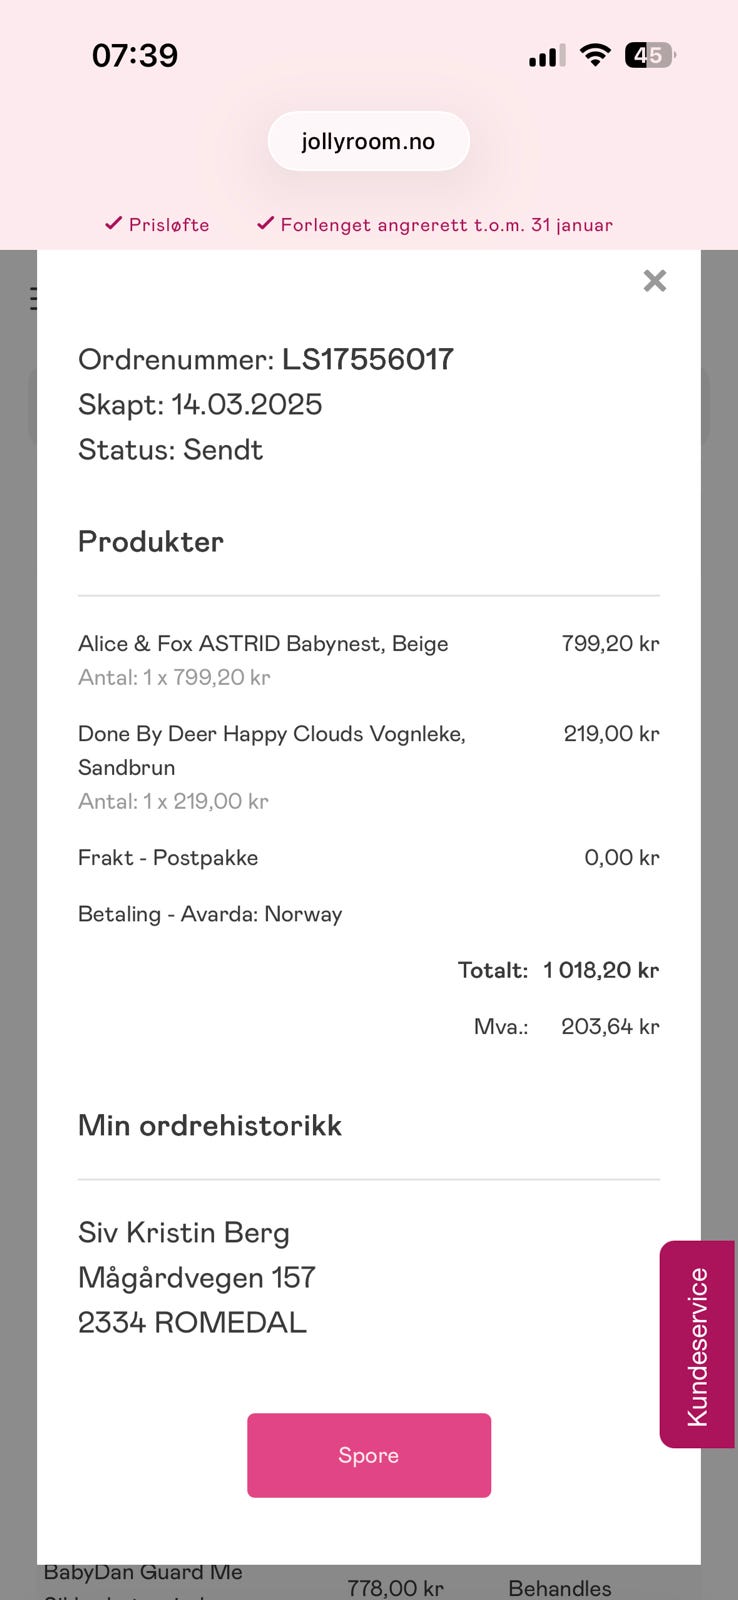
Task: Open the hamburger menu behind the popup
Action: pos(34,298)
